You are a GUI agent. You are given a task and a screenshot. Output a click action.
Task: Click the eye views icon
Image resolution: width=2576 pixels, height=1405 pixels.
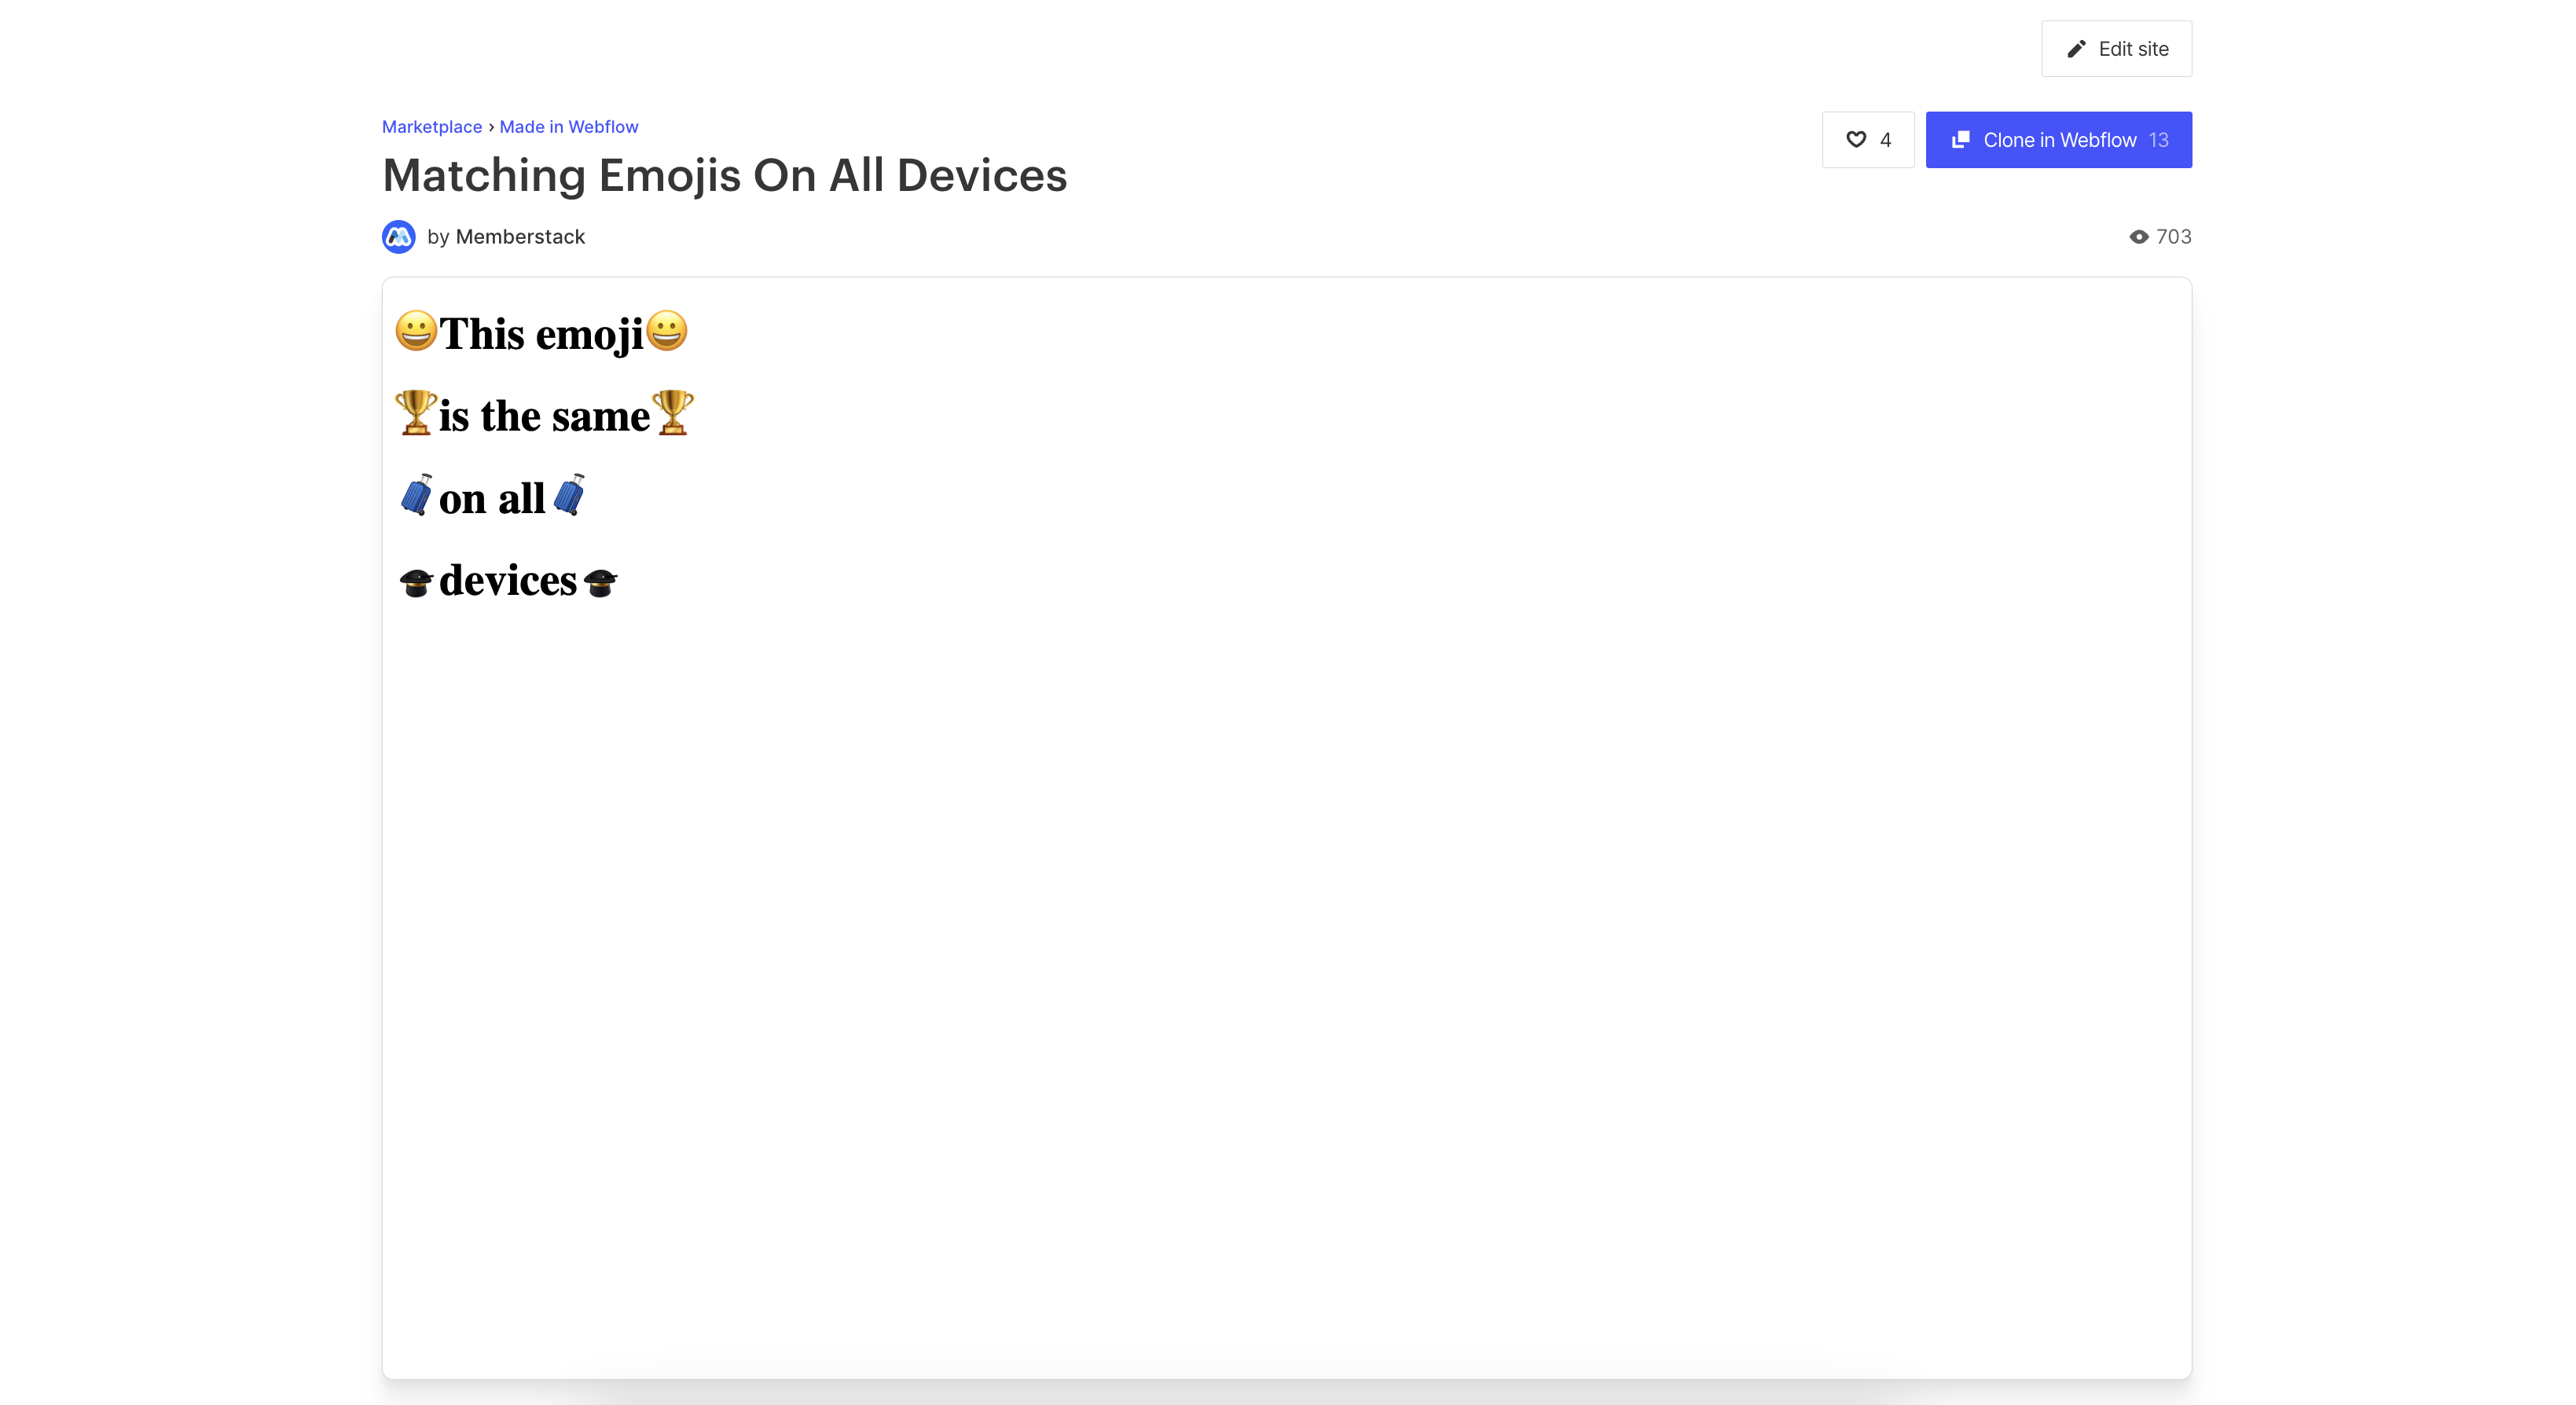click(x=2139, y=237)
